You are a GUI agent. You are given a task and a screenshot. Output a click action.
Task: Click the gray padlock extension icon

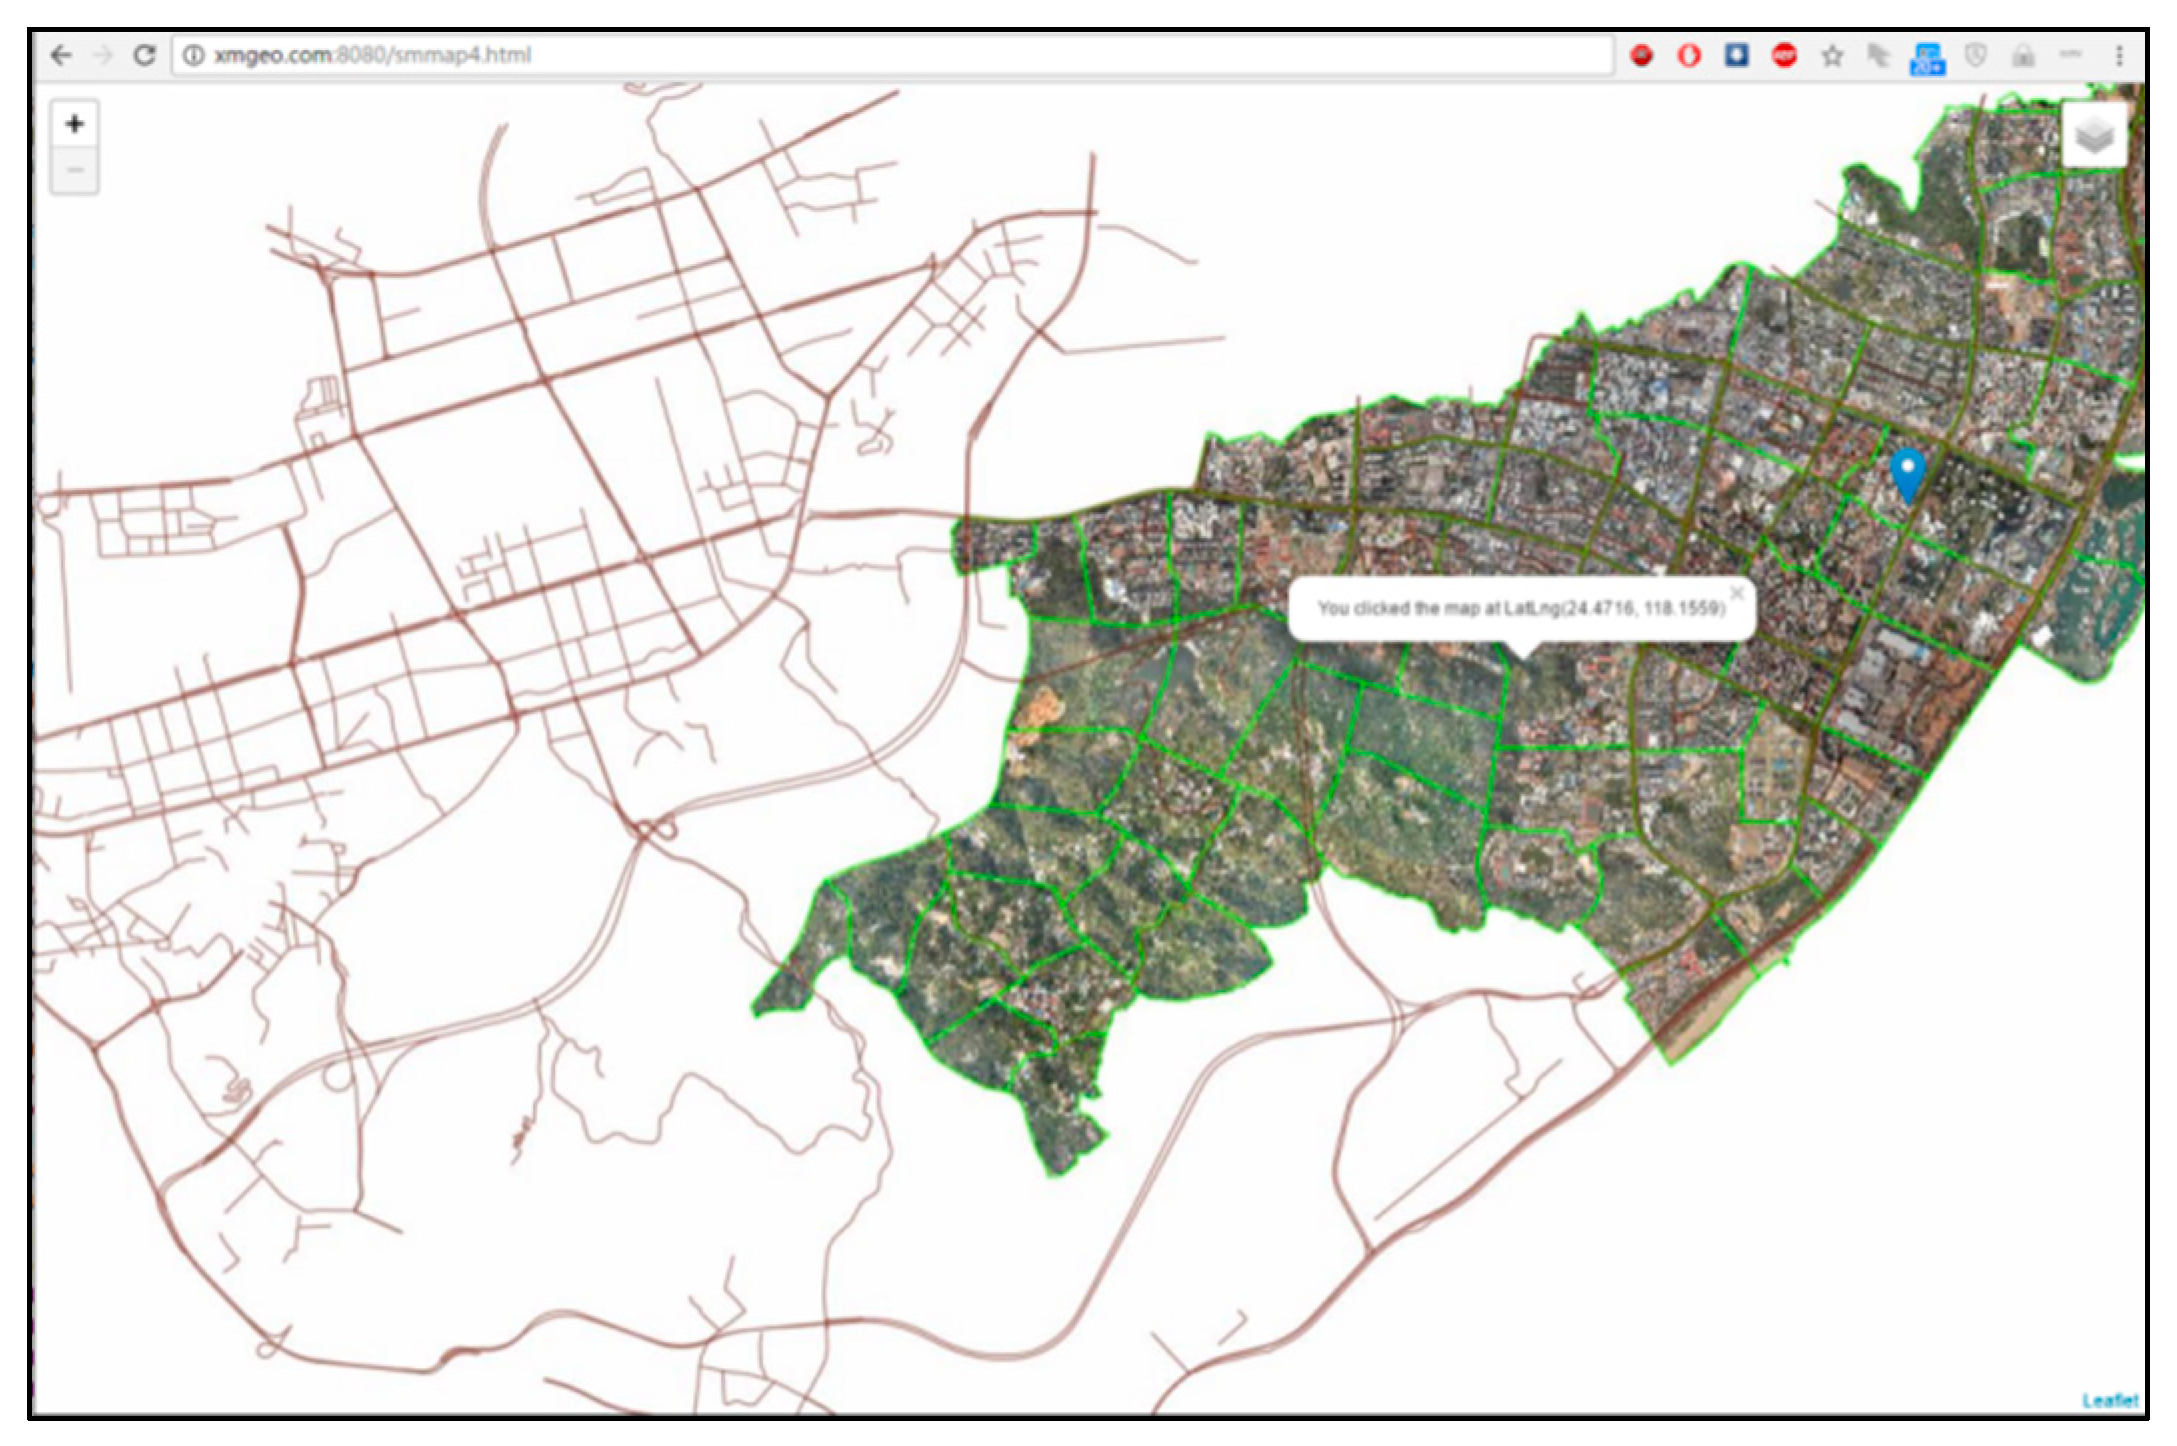click(x=2023, y=56)
